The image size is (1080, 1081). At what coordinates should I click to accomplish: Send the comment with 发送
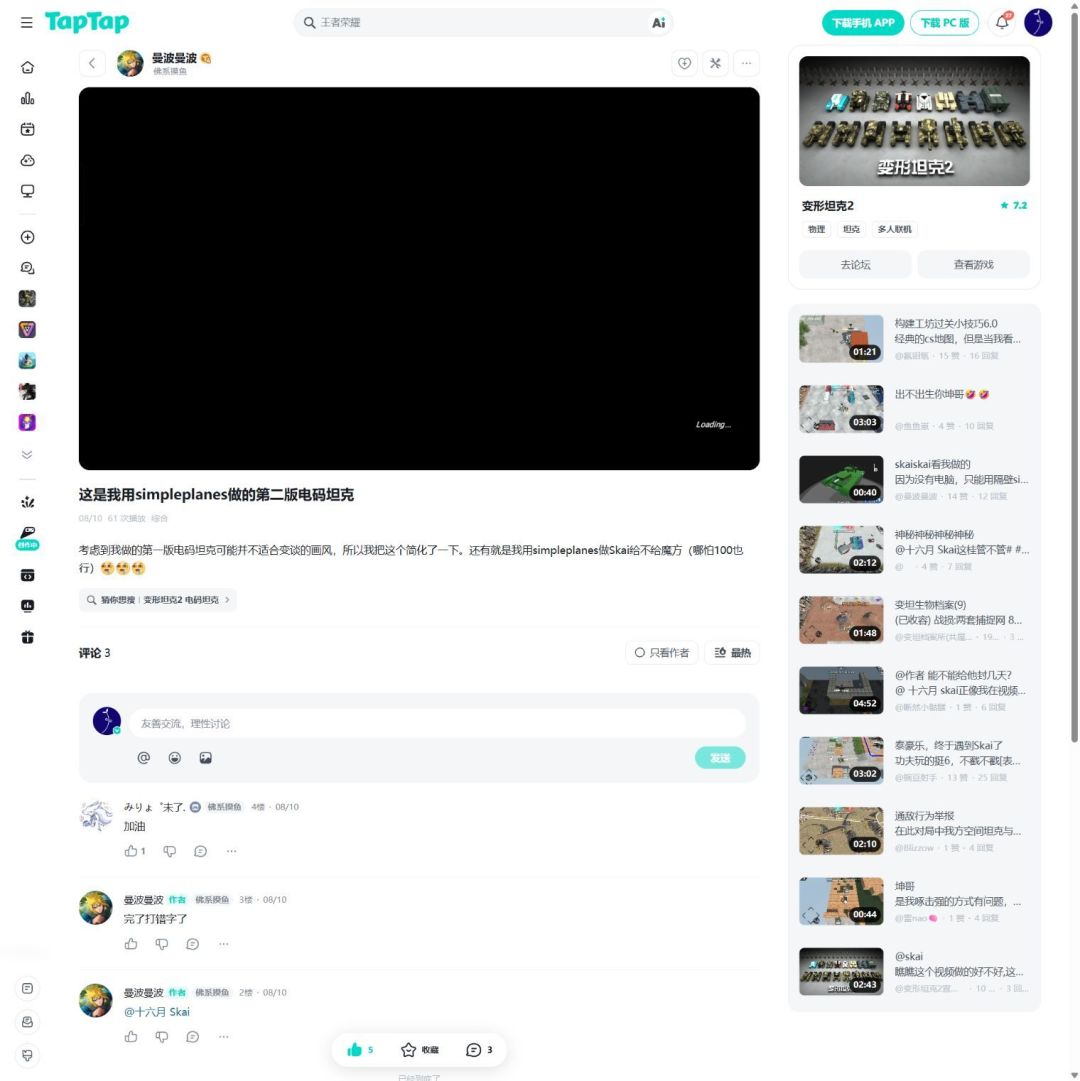click(x=720, y=758)
